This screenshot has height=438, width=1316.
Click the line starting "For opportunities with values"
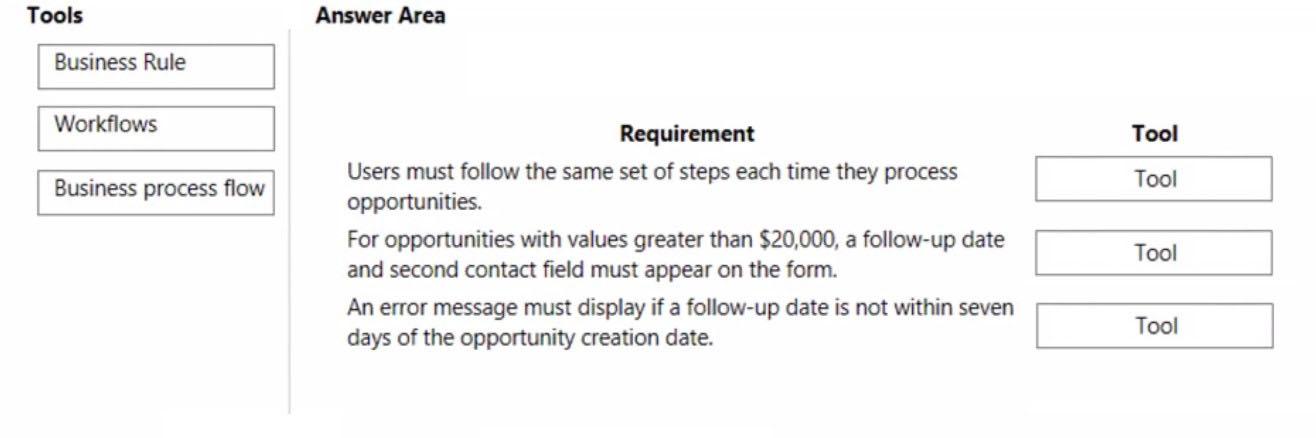[675, 240]
